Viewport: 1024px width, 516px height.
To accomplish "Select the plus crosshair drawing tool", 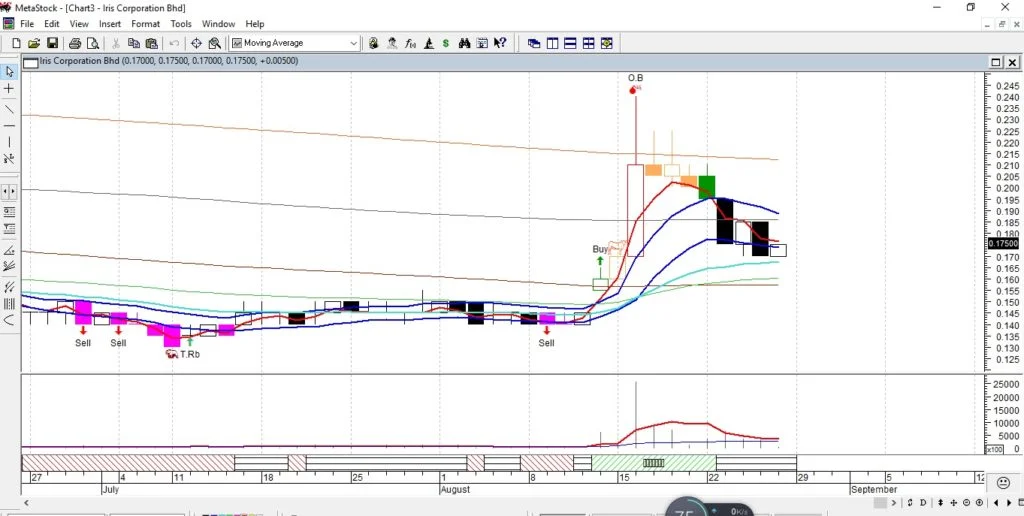I will (x=9, y=88).
